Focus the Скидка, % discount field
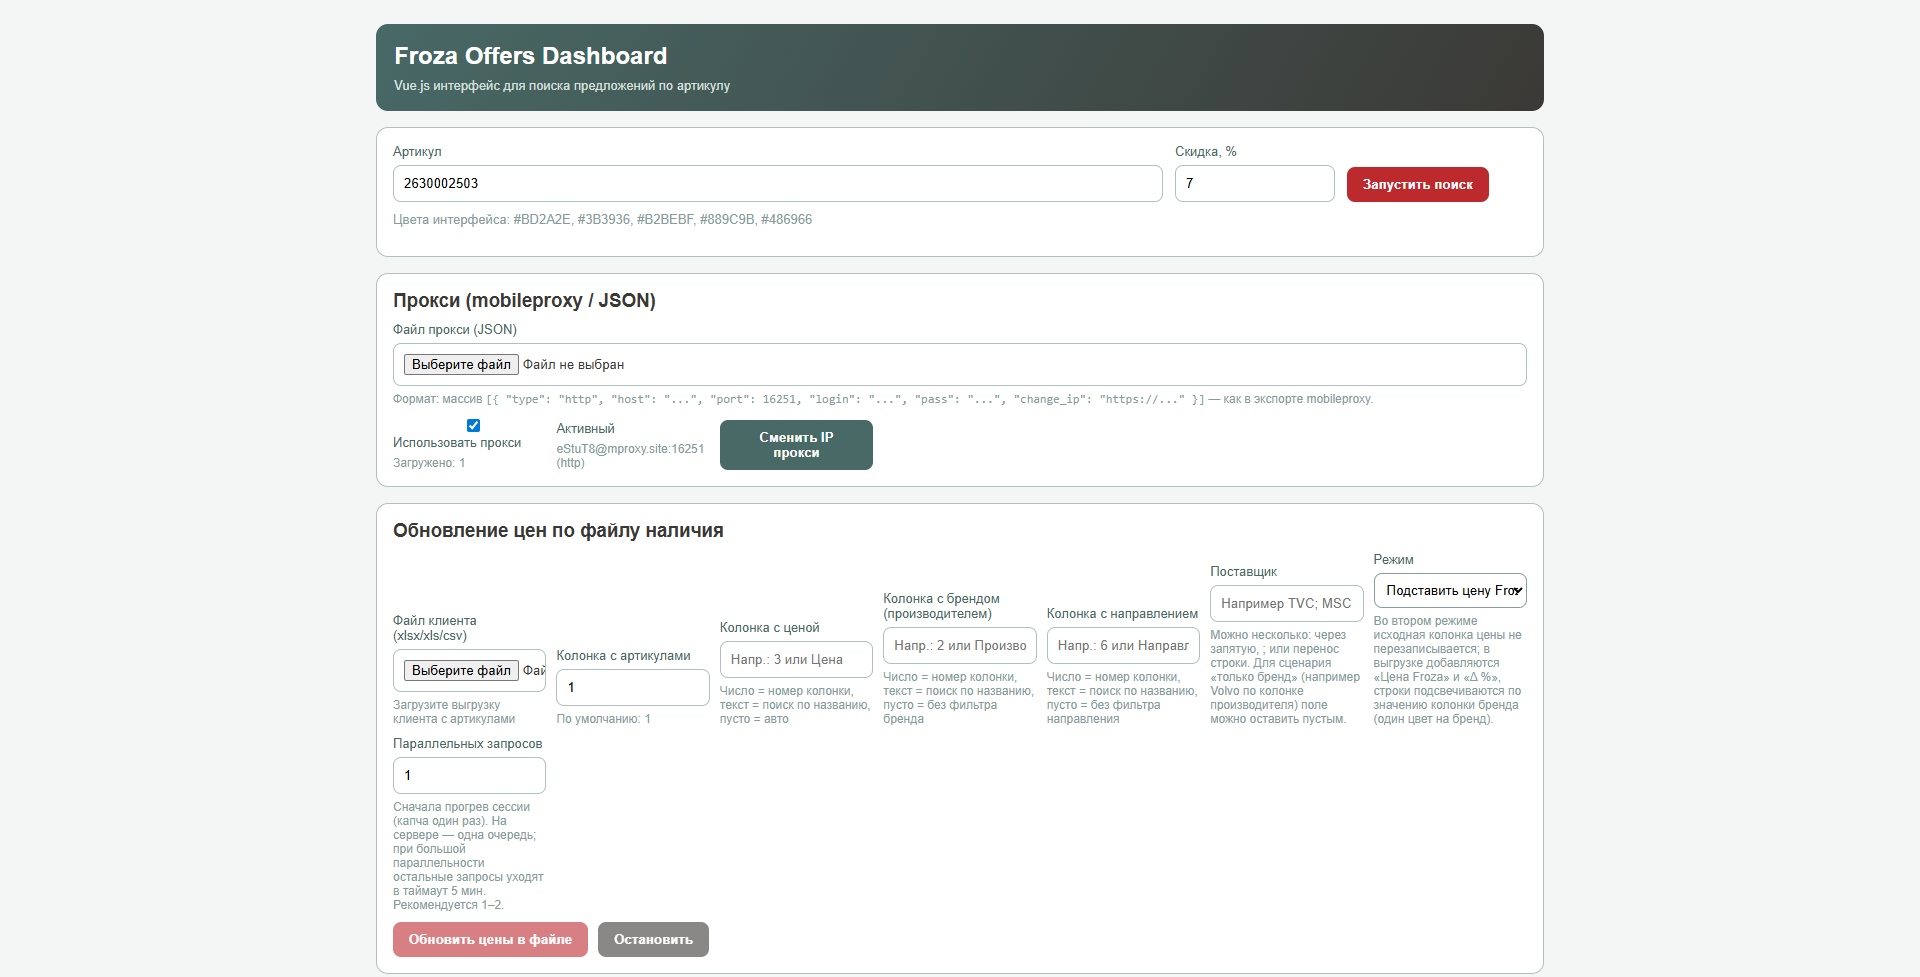The width and height of the screenshot is (1920, 977). click(1254, 184)
